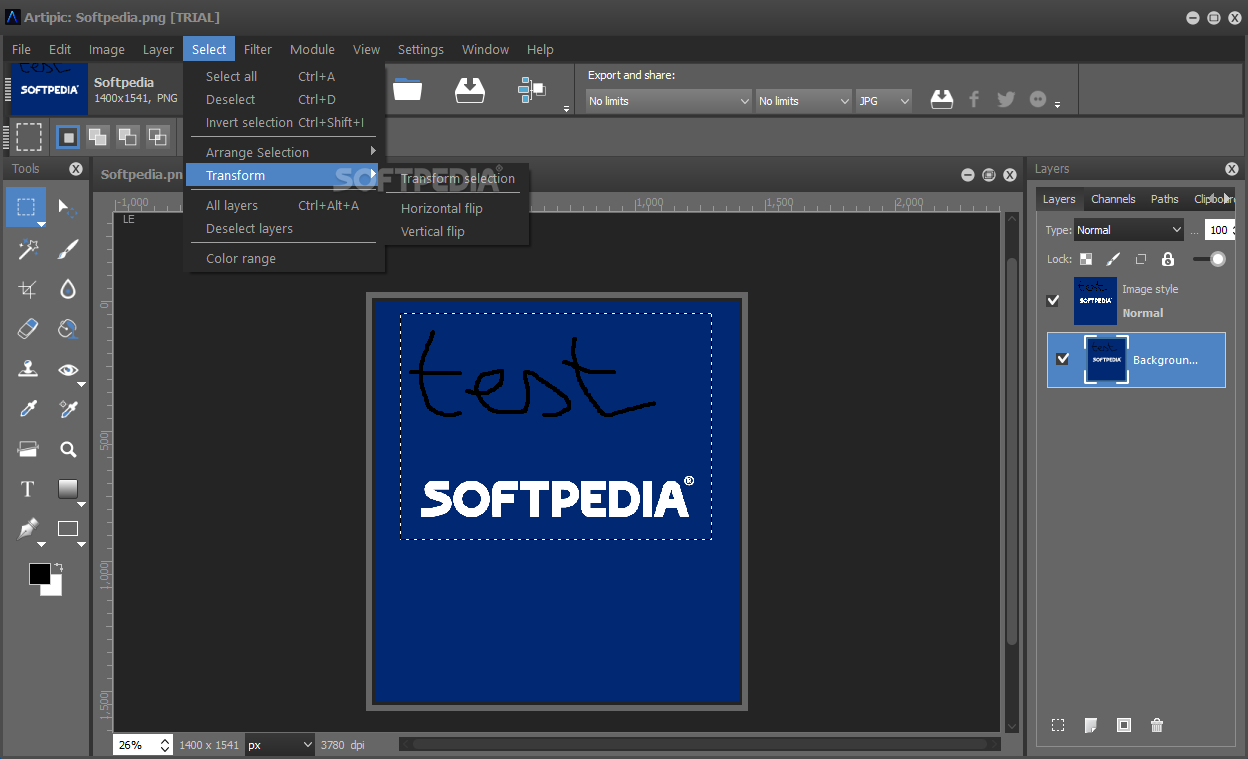This screenshot has height=759, width=1248.
Task: Open second No limits export dropdown
Action: 803,101
